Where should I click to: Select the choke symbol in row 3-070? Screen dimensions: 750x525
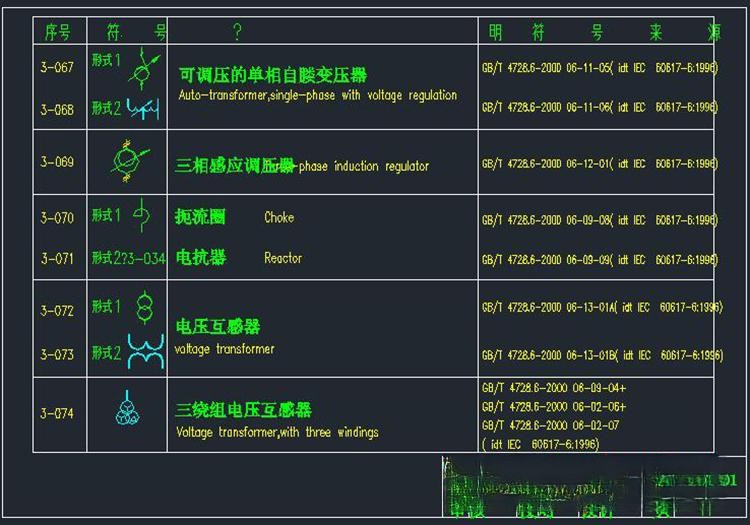point(141,215)
